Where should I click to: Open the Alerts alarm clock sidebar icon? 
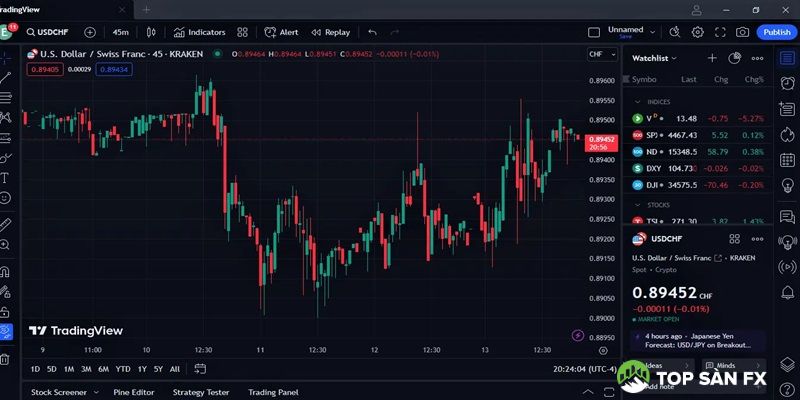(788, 84)
